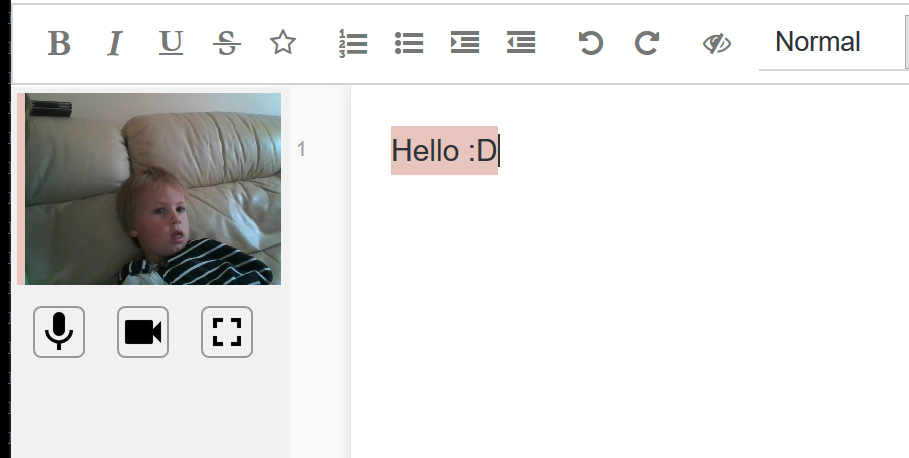Place cursor in the "Hello :D" text
This screenshot has height=458, width=909.
443,151
